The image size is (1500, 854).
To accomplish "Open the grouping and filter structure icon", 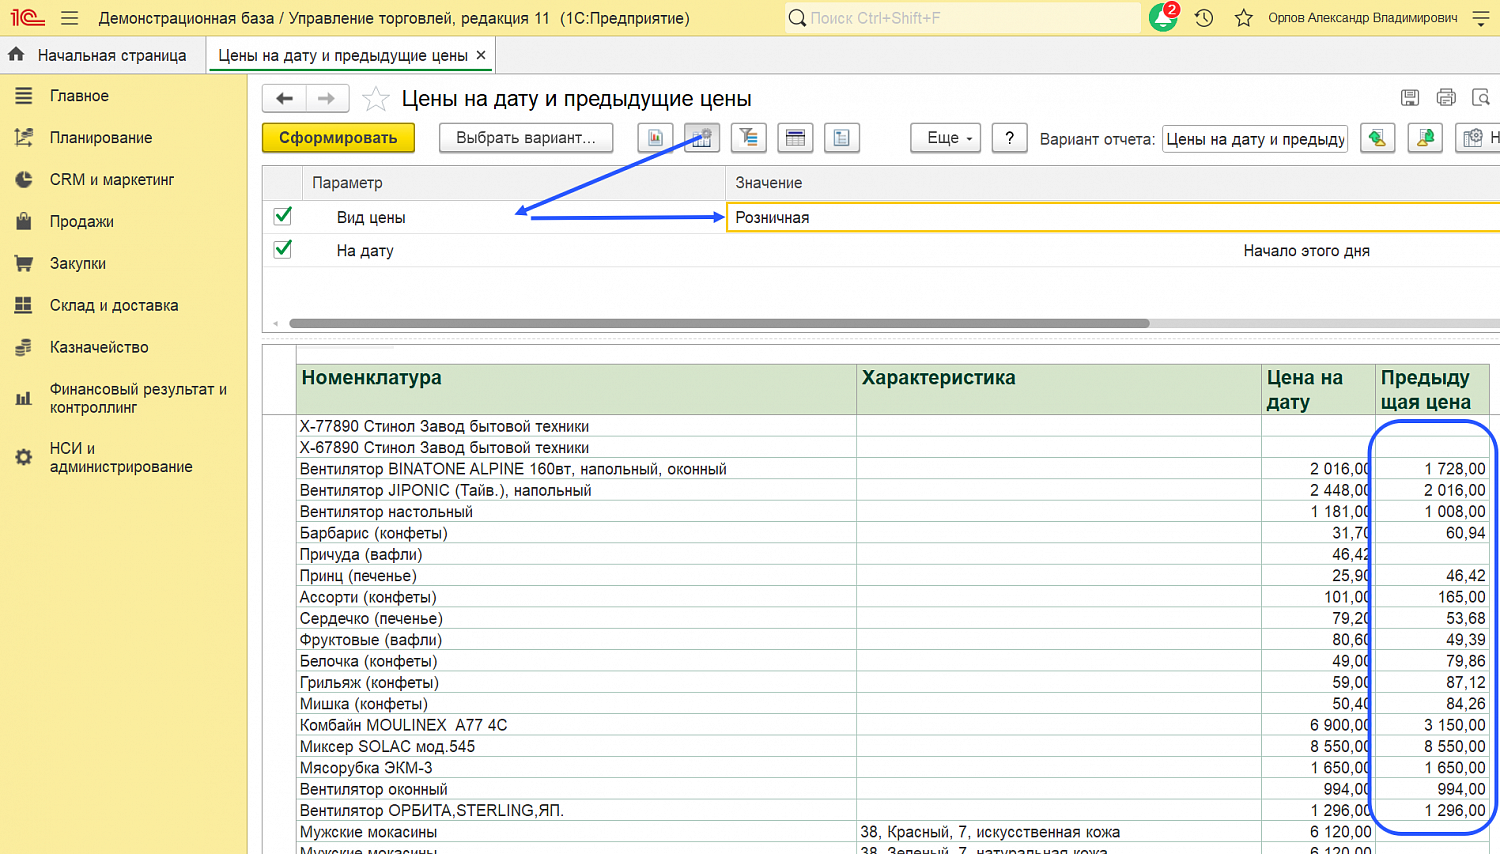I will click(748, 138).
